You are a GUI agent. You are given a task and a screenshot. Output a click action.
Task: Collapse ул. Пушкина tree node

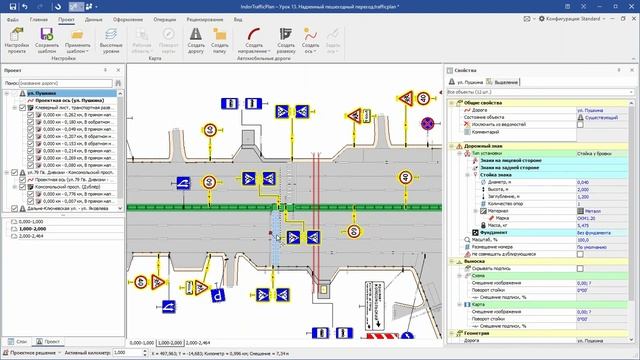point(7,93)
